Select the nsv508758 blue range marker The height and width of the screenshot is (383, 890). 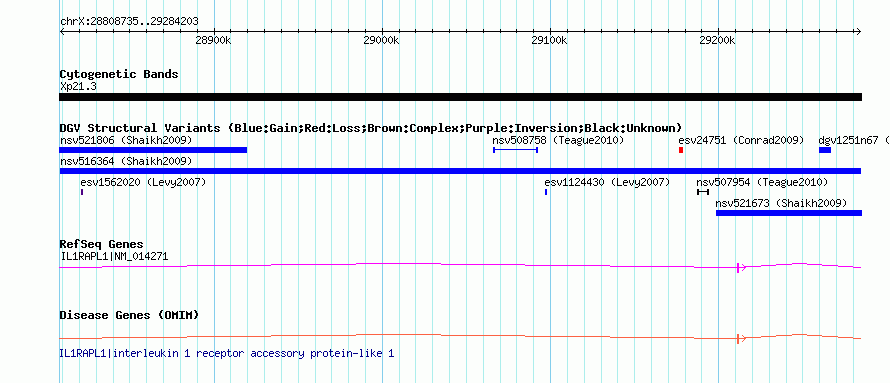coord(515,150)
